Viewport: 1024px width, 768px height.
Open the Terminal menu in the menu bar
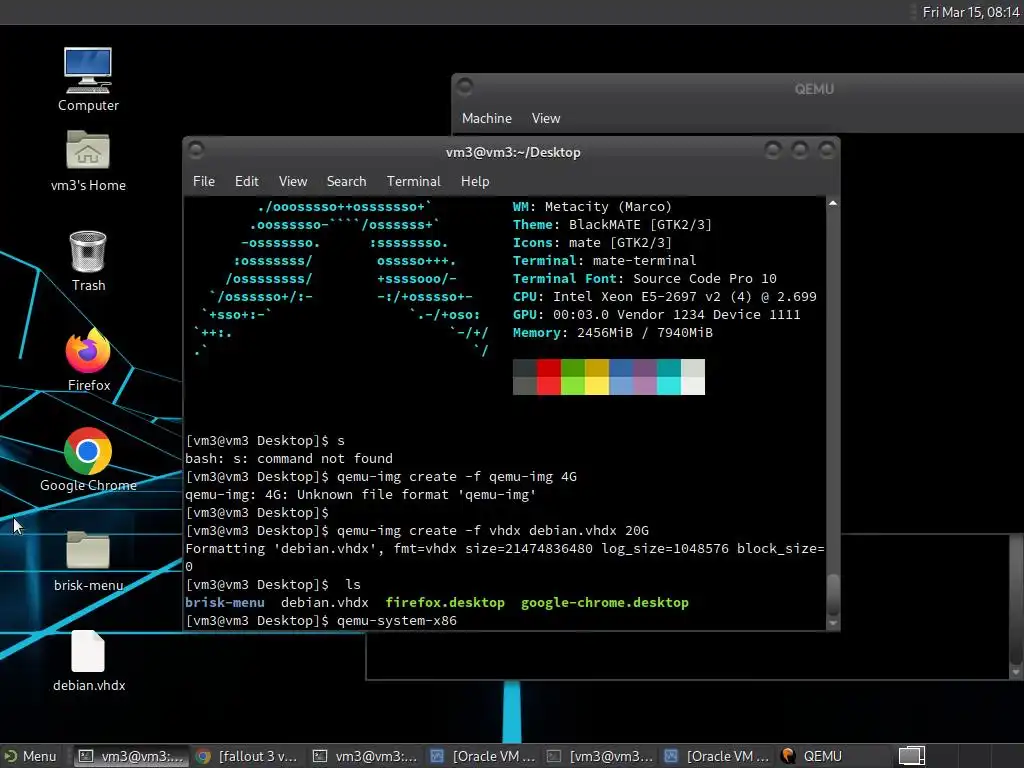pos(413,182)
